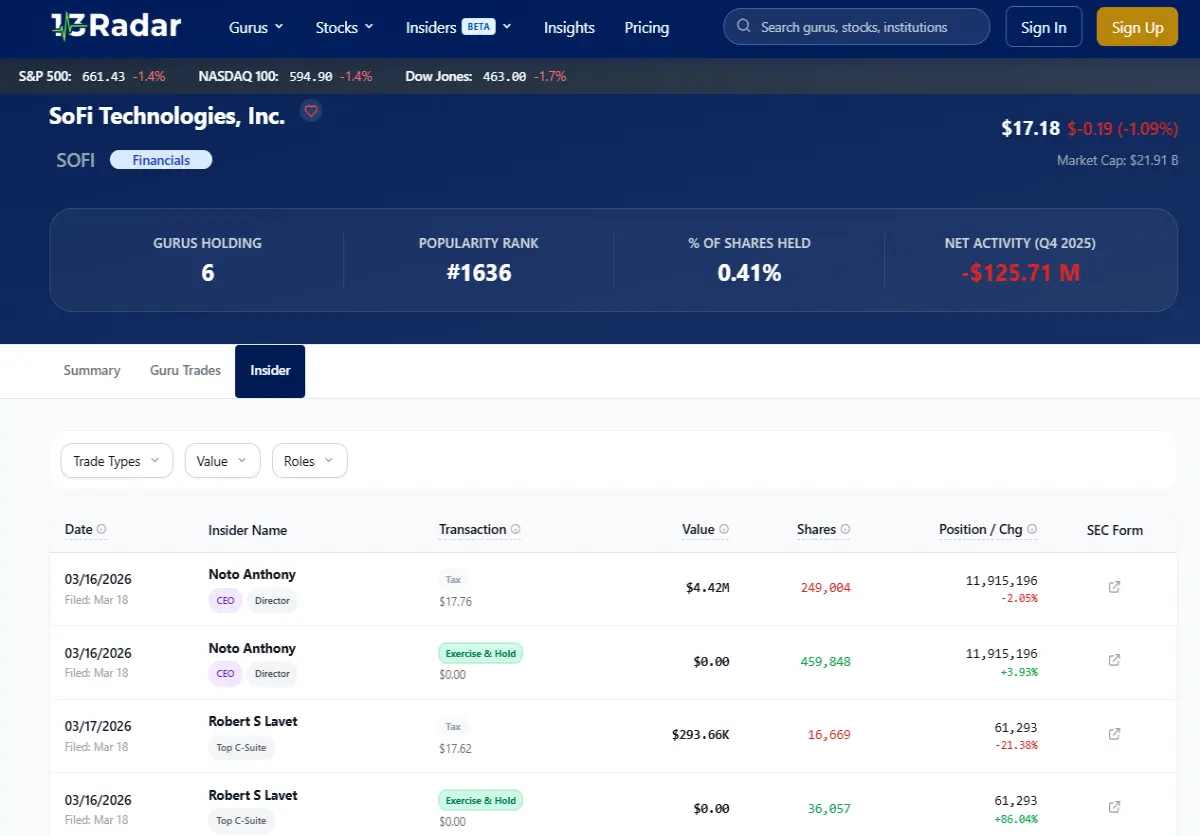Click the Tax badge priced $17.76
The image size is (1200, 836).
[x=453, y=580]
